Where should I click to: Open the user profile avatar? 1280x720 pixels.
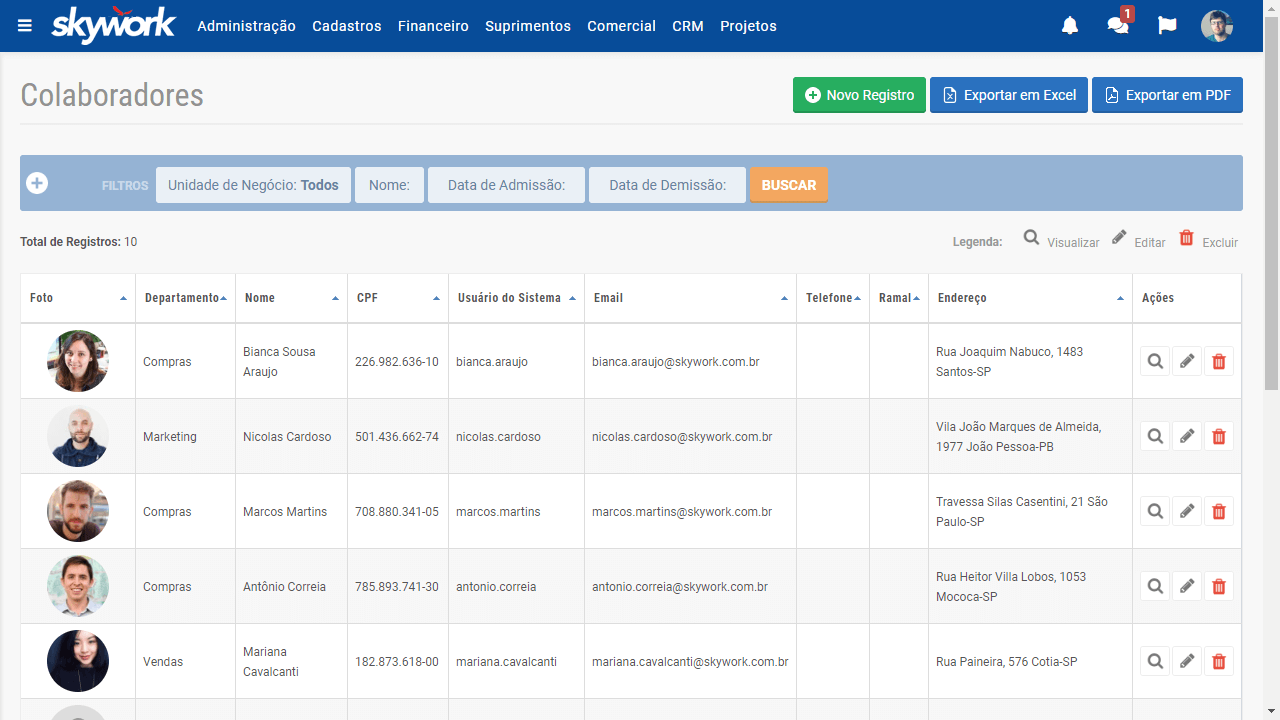[1217, 26]
